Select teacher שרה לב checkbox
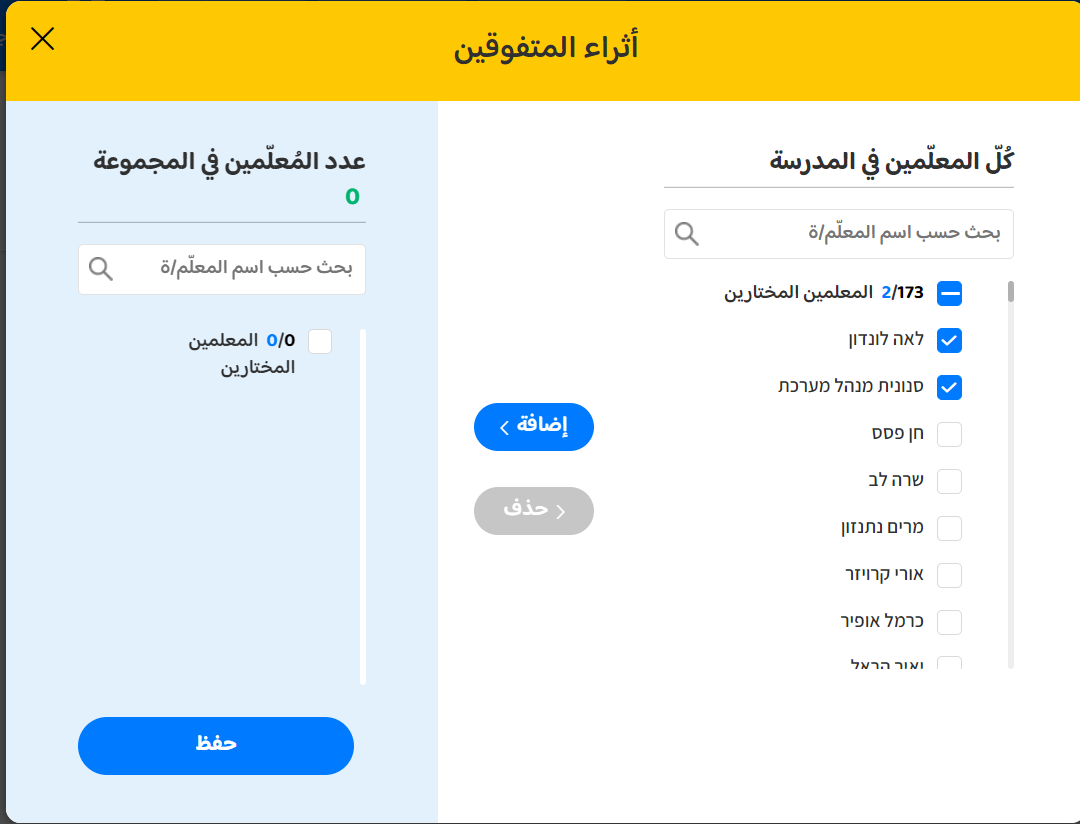The width and height of the screenshot is (1080, 824). [x=949, y=481]
